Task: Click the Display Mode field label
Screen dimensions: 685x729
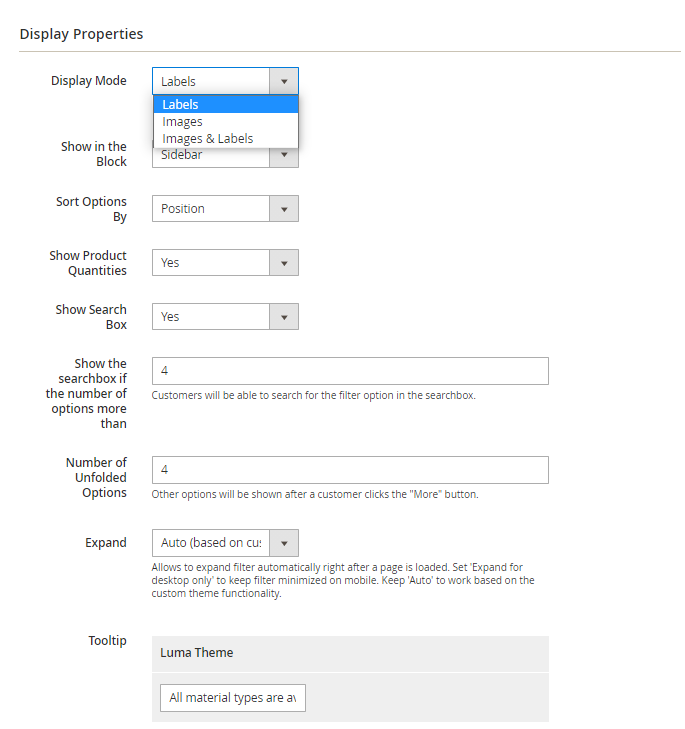Action: [89, 80]
